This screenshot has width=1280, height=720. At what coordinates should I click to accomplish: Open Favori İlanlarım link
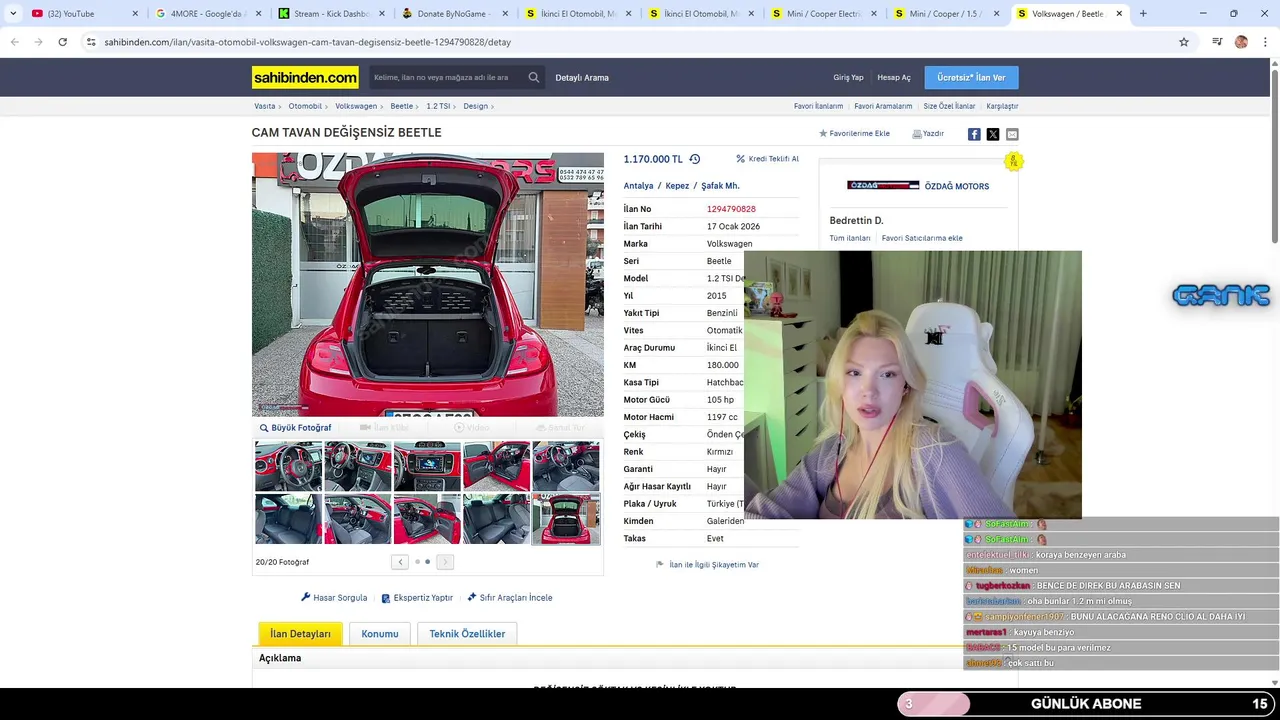pyautogui.click(x=818, y=106)
